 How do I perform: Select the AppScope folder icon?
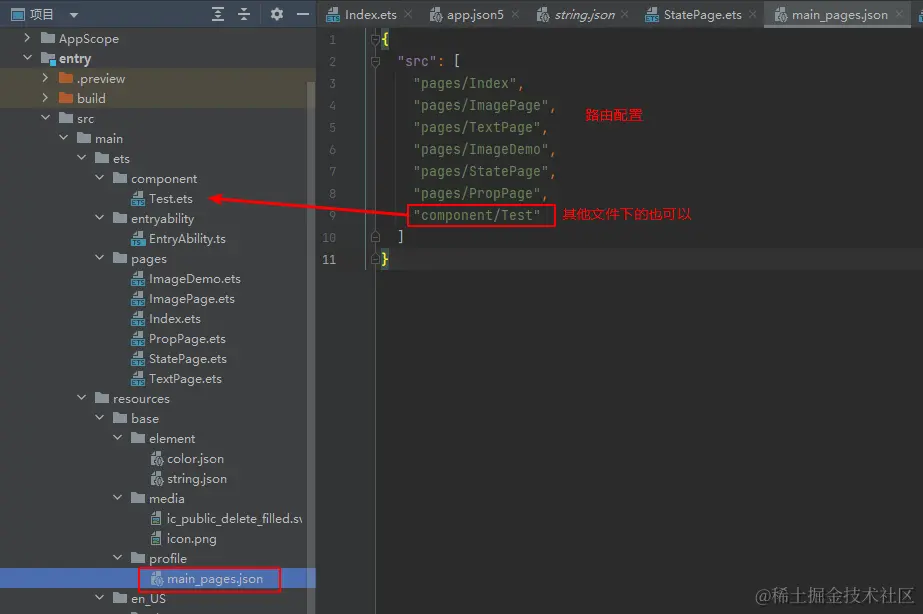tap(48, 38)
